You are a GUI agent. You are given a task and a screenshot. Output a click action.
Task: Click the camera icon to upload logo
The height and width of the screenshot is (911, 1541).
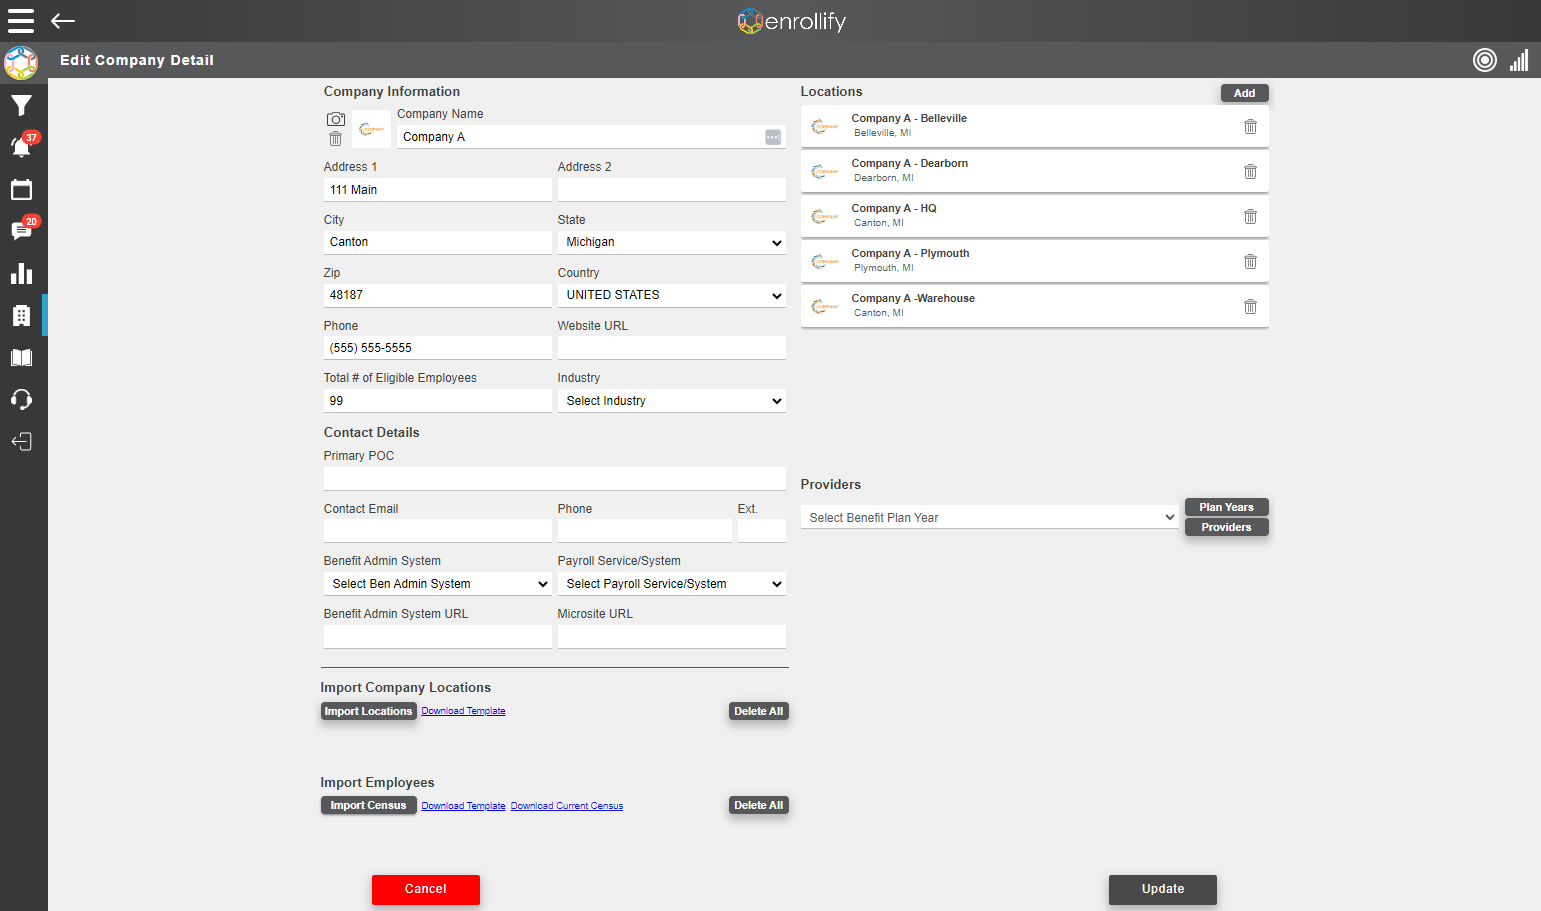336,119
